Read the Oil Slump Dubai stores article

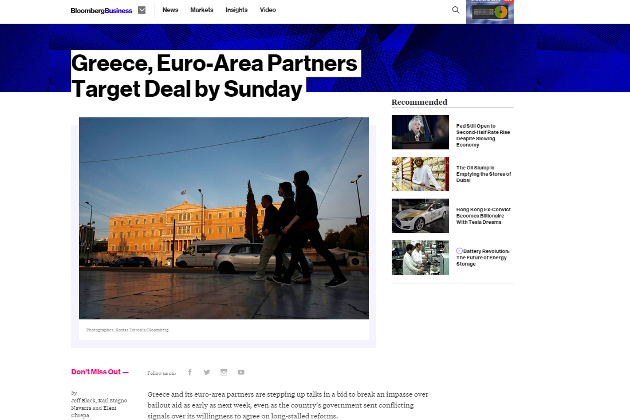click(483, 174)
